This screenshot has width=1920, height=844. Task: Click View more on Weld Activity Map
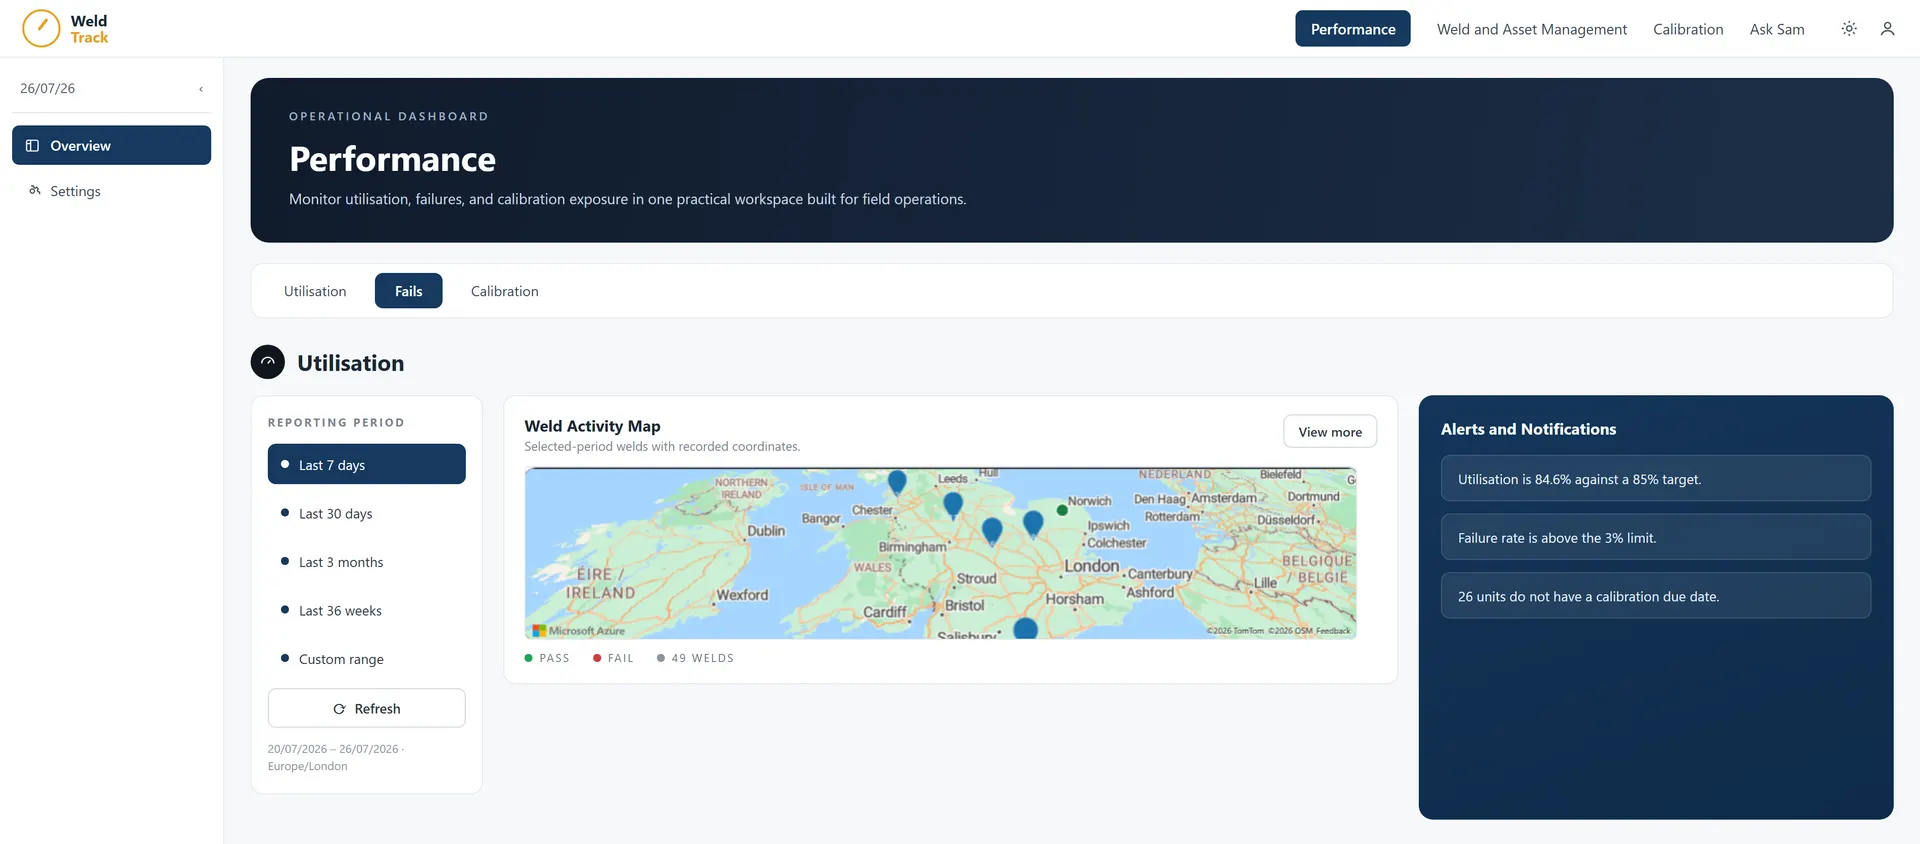pos(1329,432)
